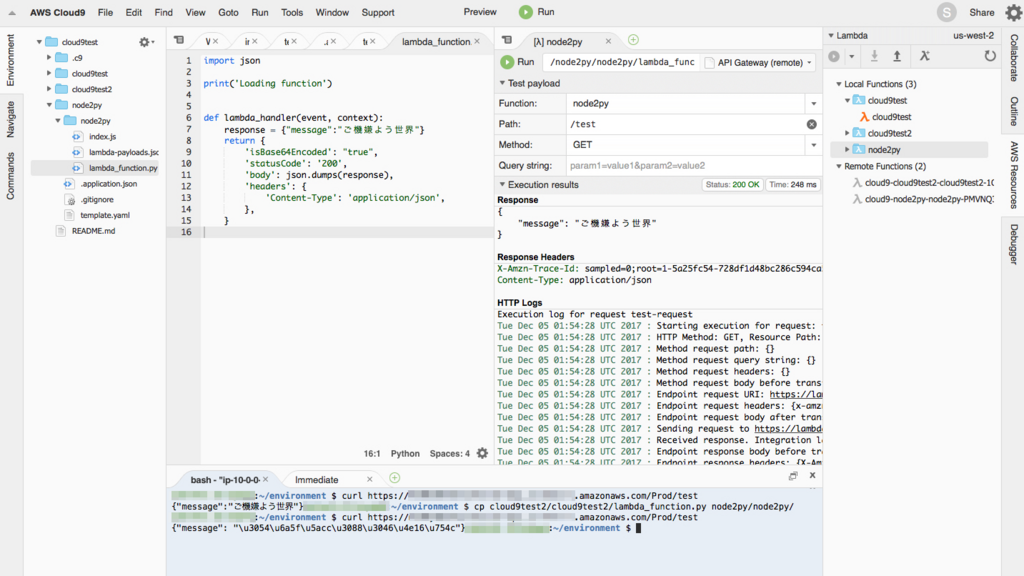Click the user avatar S icon
The height and width of the screenshot is (576, 1024).
pos(946,12)
